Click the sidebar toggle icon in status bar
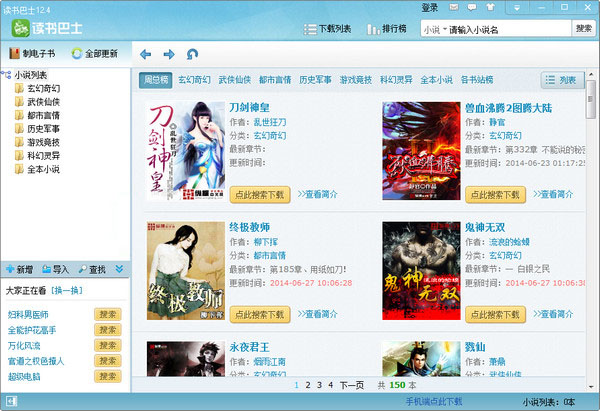The width and height of the screenshot is (600, 411). pyautogui.click(x=11, y=401)
